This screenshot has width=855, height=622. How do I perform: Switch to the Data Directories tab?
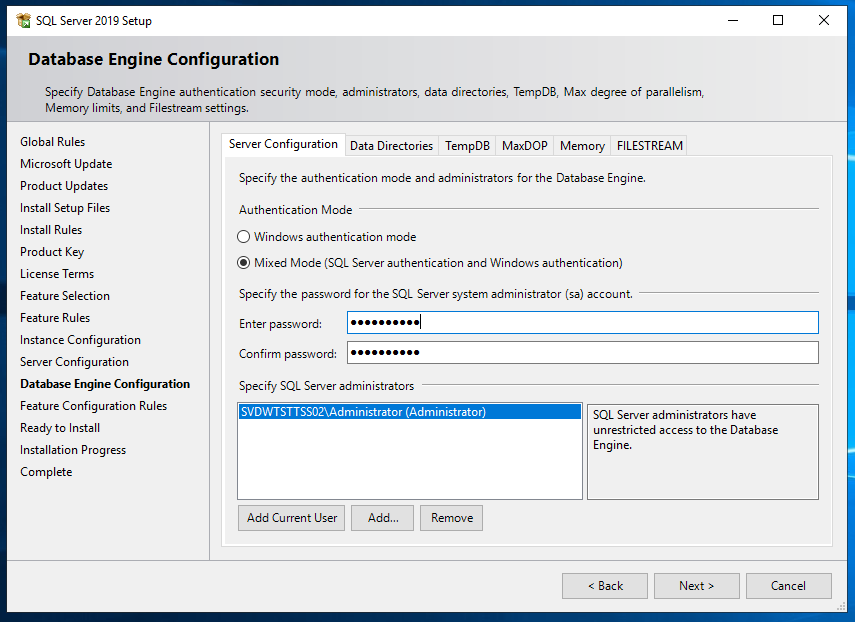pyautogui.click(x=392, y=146)
